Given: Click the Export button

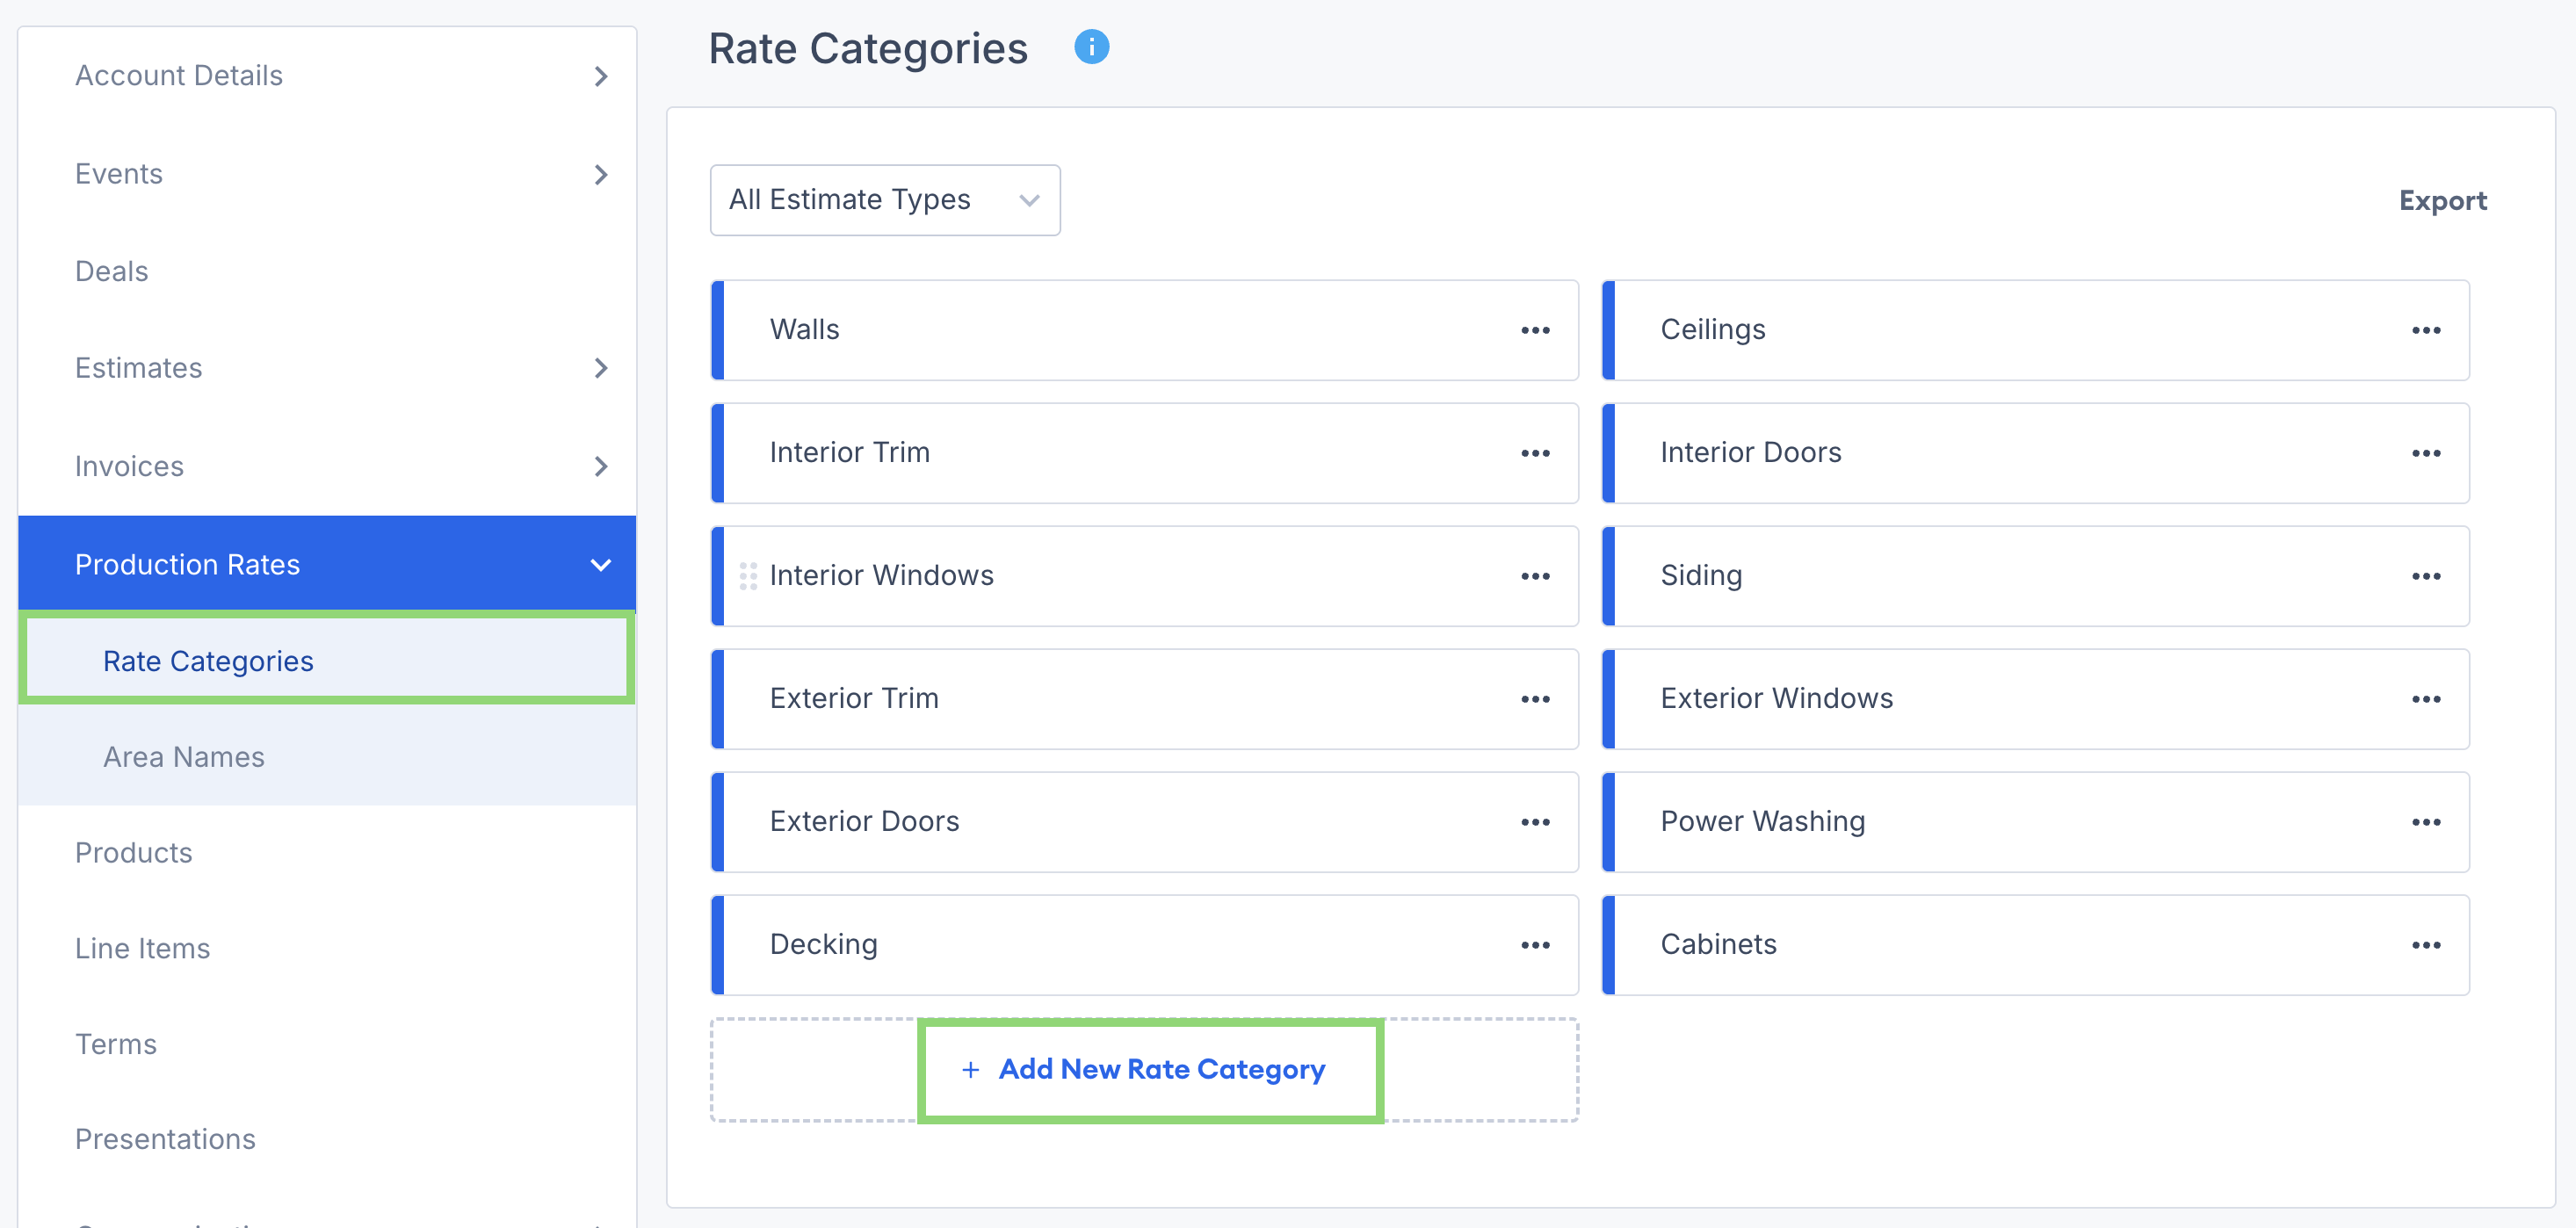Looking at the screenshot, I should (2442, 201).
